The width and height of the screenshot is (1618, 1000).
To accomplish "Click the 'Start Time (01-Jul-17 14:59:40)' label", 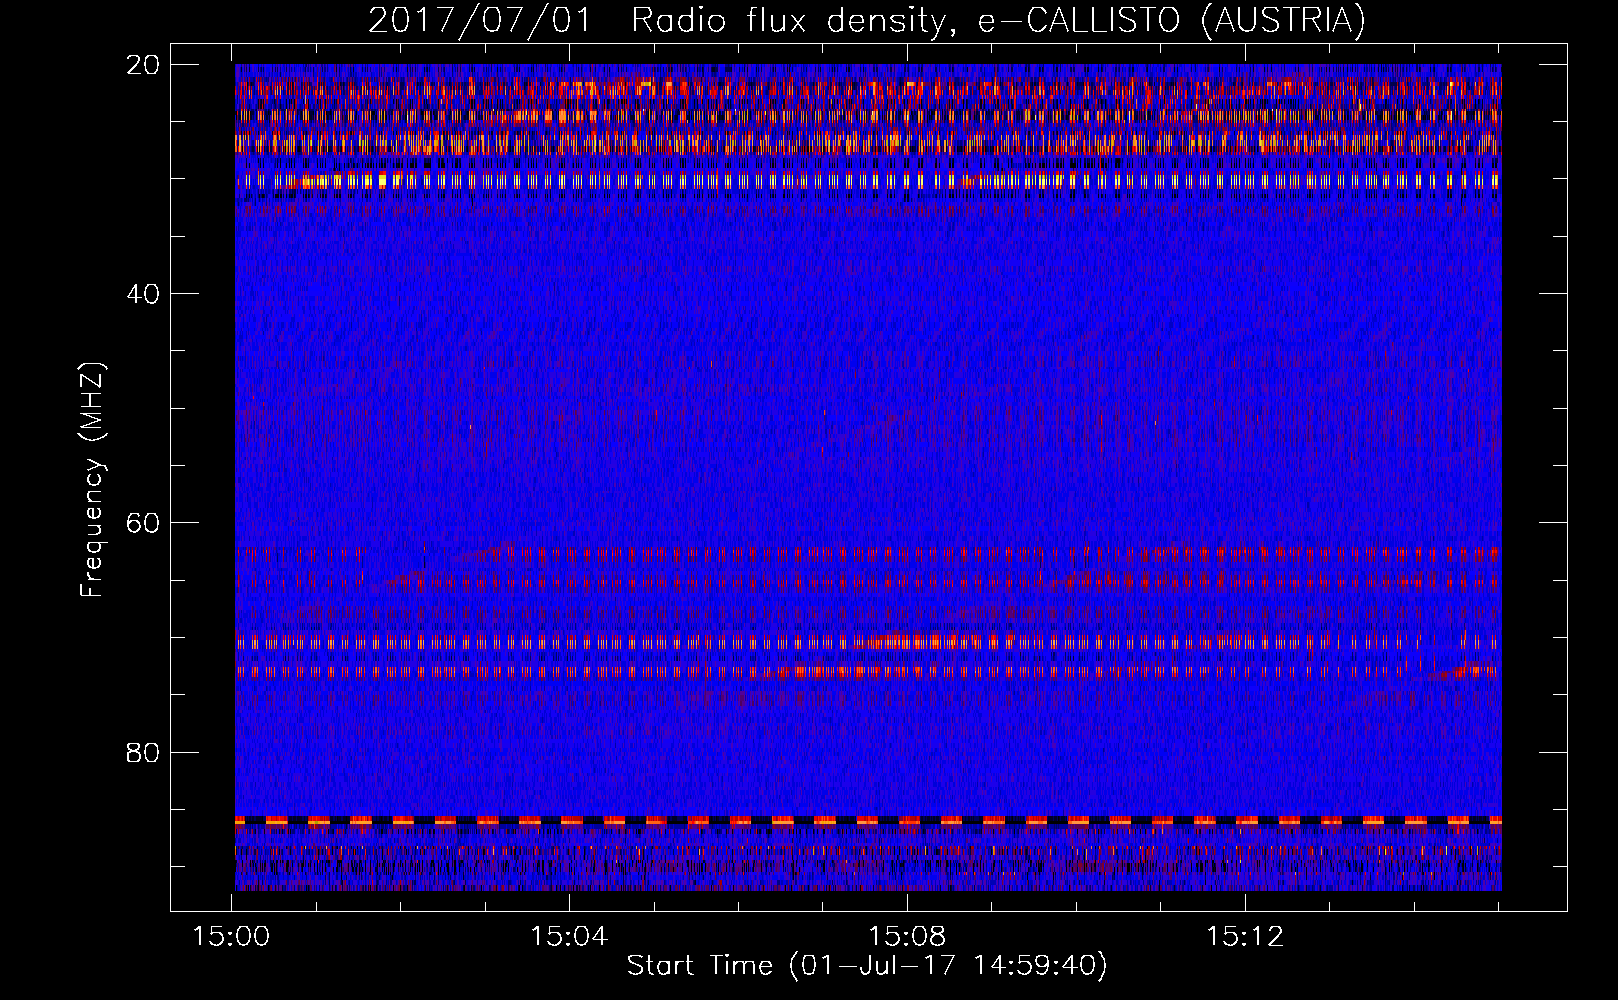I will pyautogui.click(x=867, y=966).
